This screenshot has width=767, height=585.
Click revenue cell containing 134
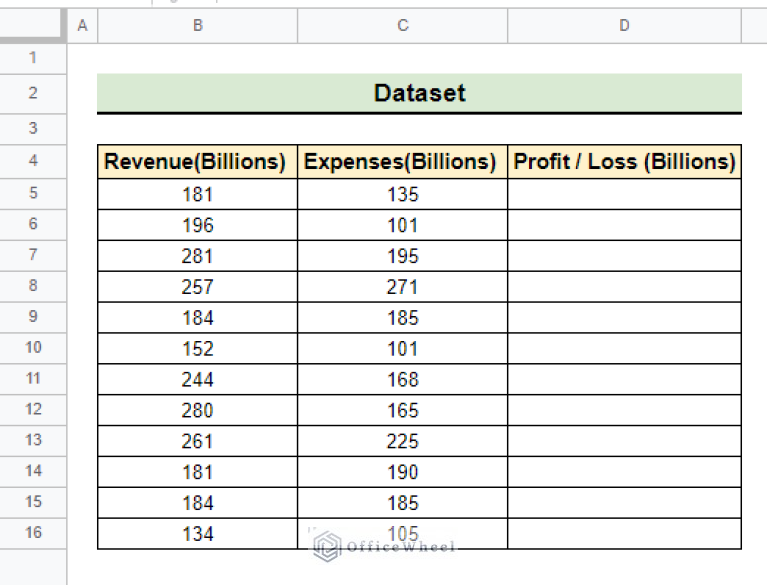pyautogui.click(x=197, y=533)
